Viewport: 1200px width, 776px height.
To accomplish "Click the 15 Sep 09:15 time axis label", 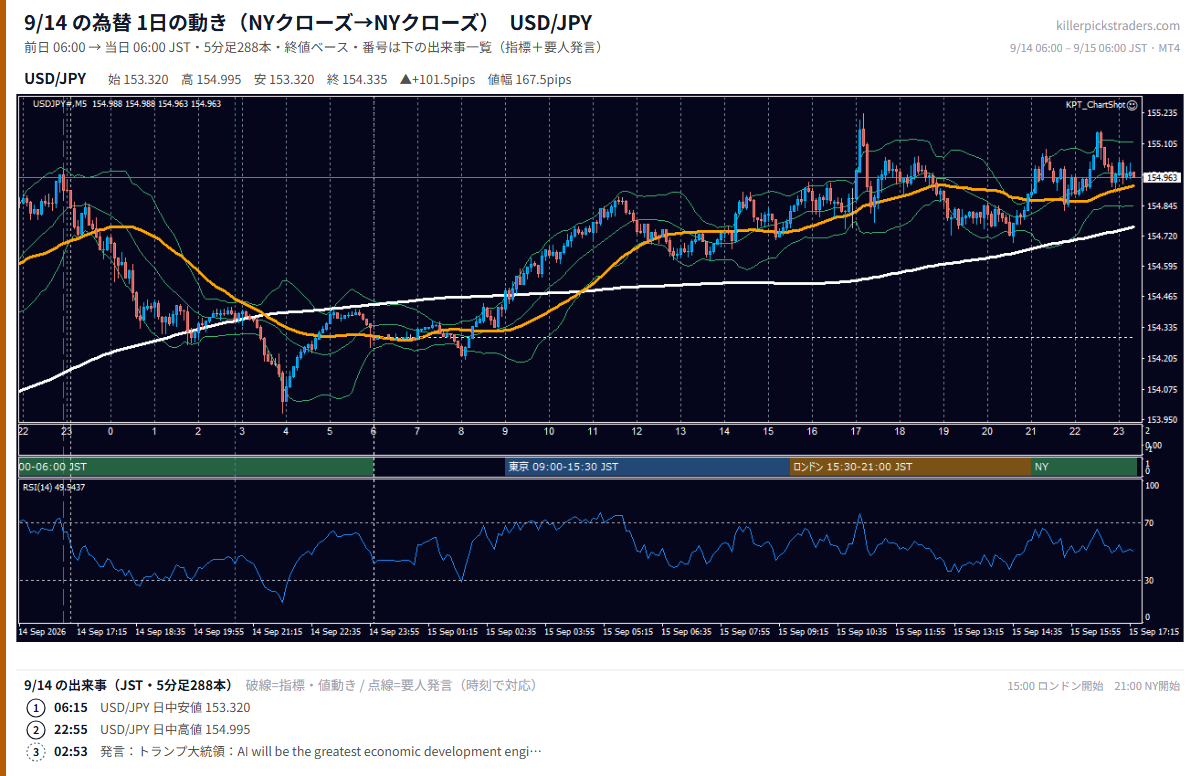I will [x=805, y=632].
